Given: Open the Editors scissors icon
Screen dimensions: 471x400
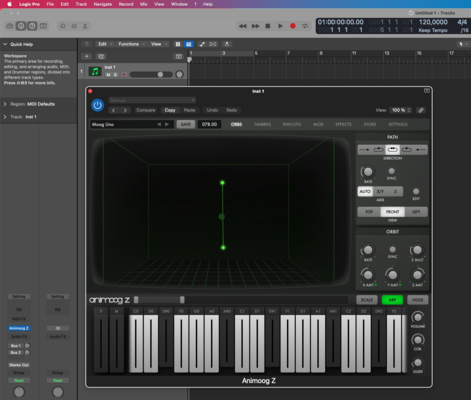Looking at the screenshot, I should click(85, 26).
